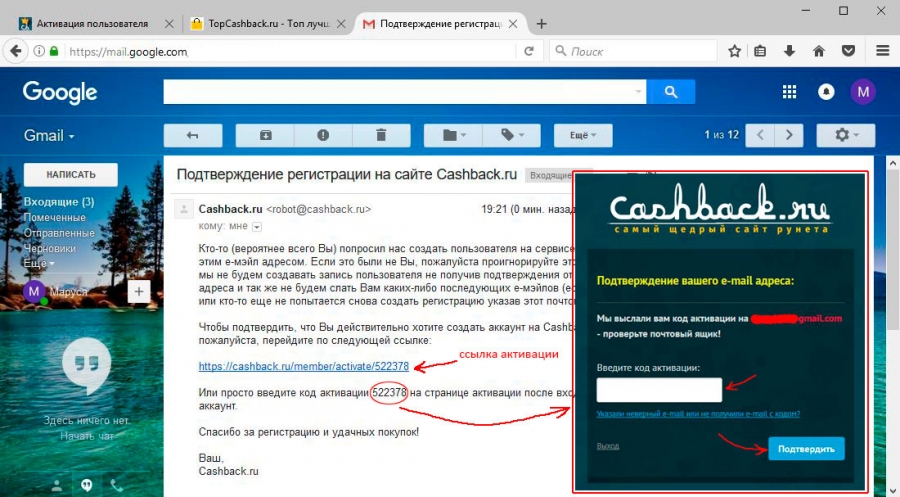
Task: Switch to Активация пользователя tab
Action: (x=92, y=24)
